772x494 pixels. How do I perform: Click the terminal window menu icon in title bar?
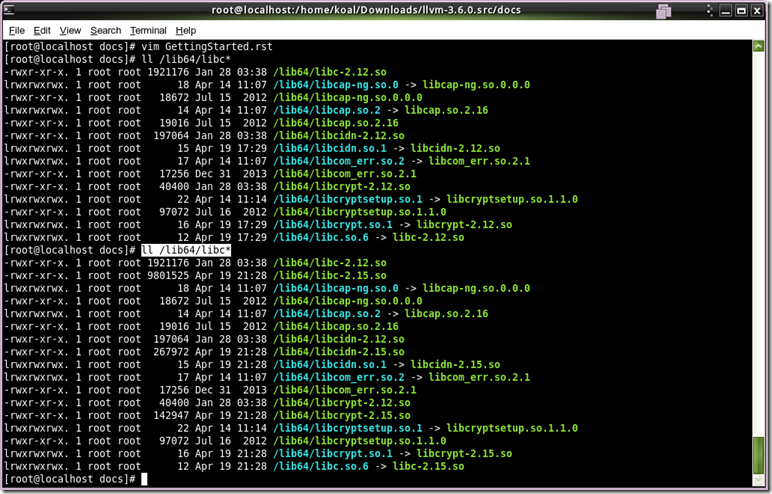8,9
